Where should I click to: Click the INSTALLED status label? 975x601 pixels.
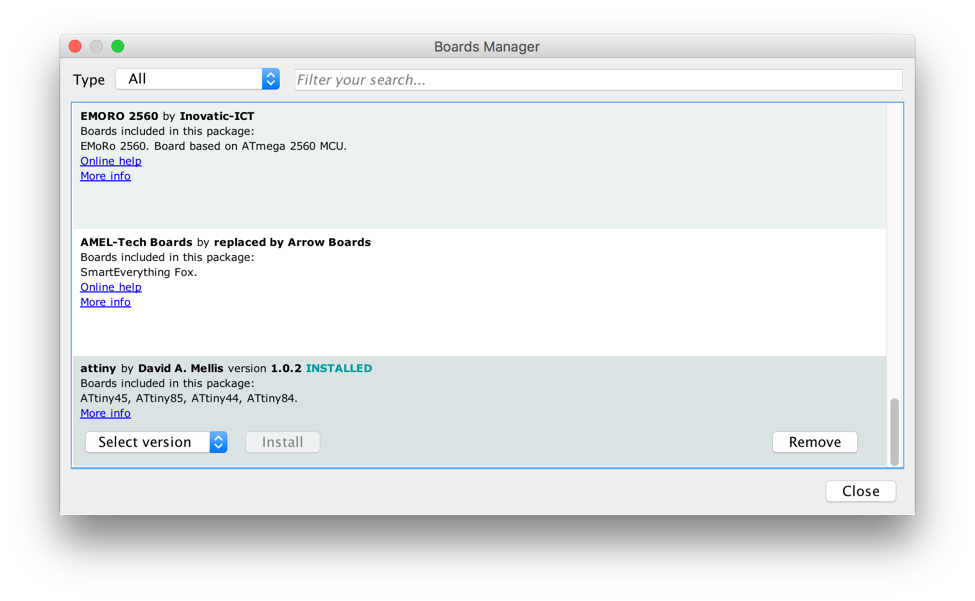339,369
